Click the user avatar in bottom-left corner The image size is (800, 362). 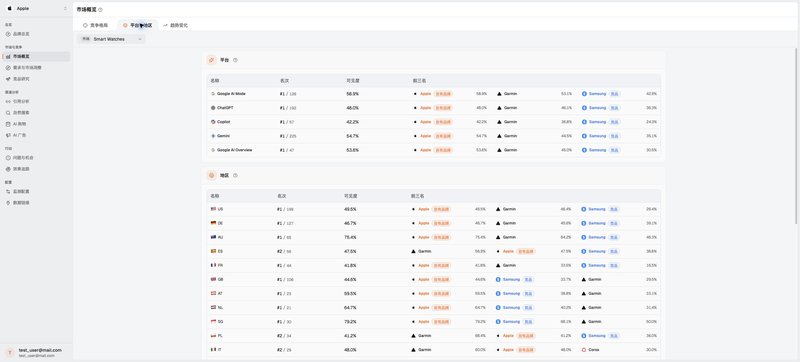10,352
